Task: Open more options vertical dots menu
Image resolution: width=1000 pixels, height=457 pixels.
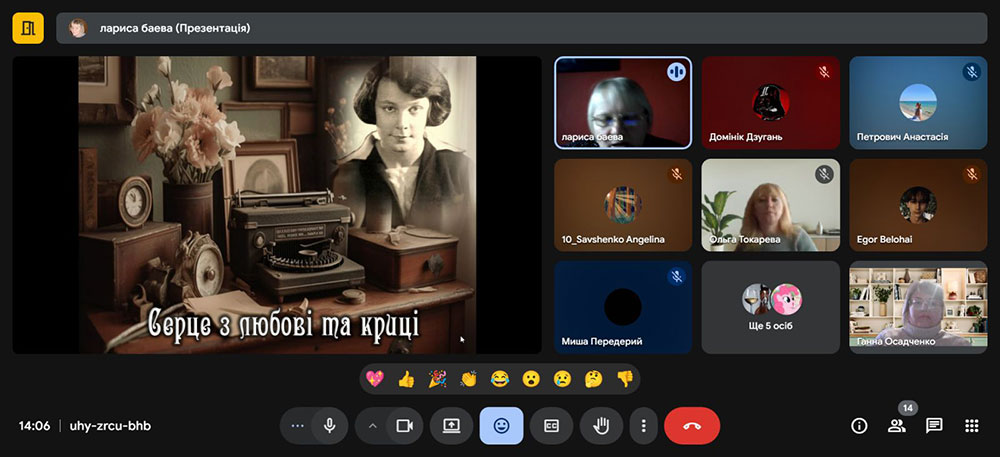Action: (643, 425)
